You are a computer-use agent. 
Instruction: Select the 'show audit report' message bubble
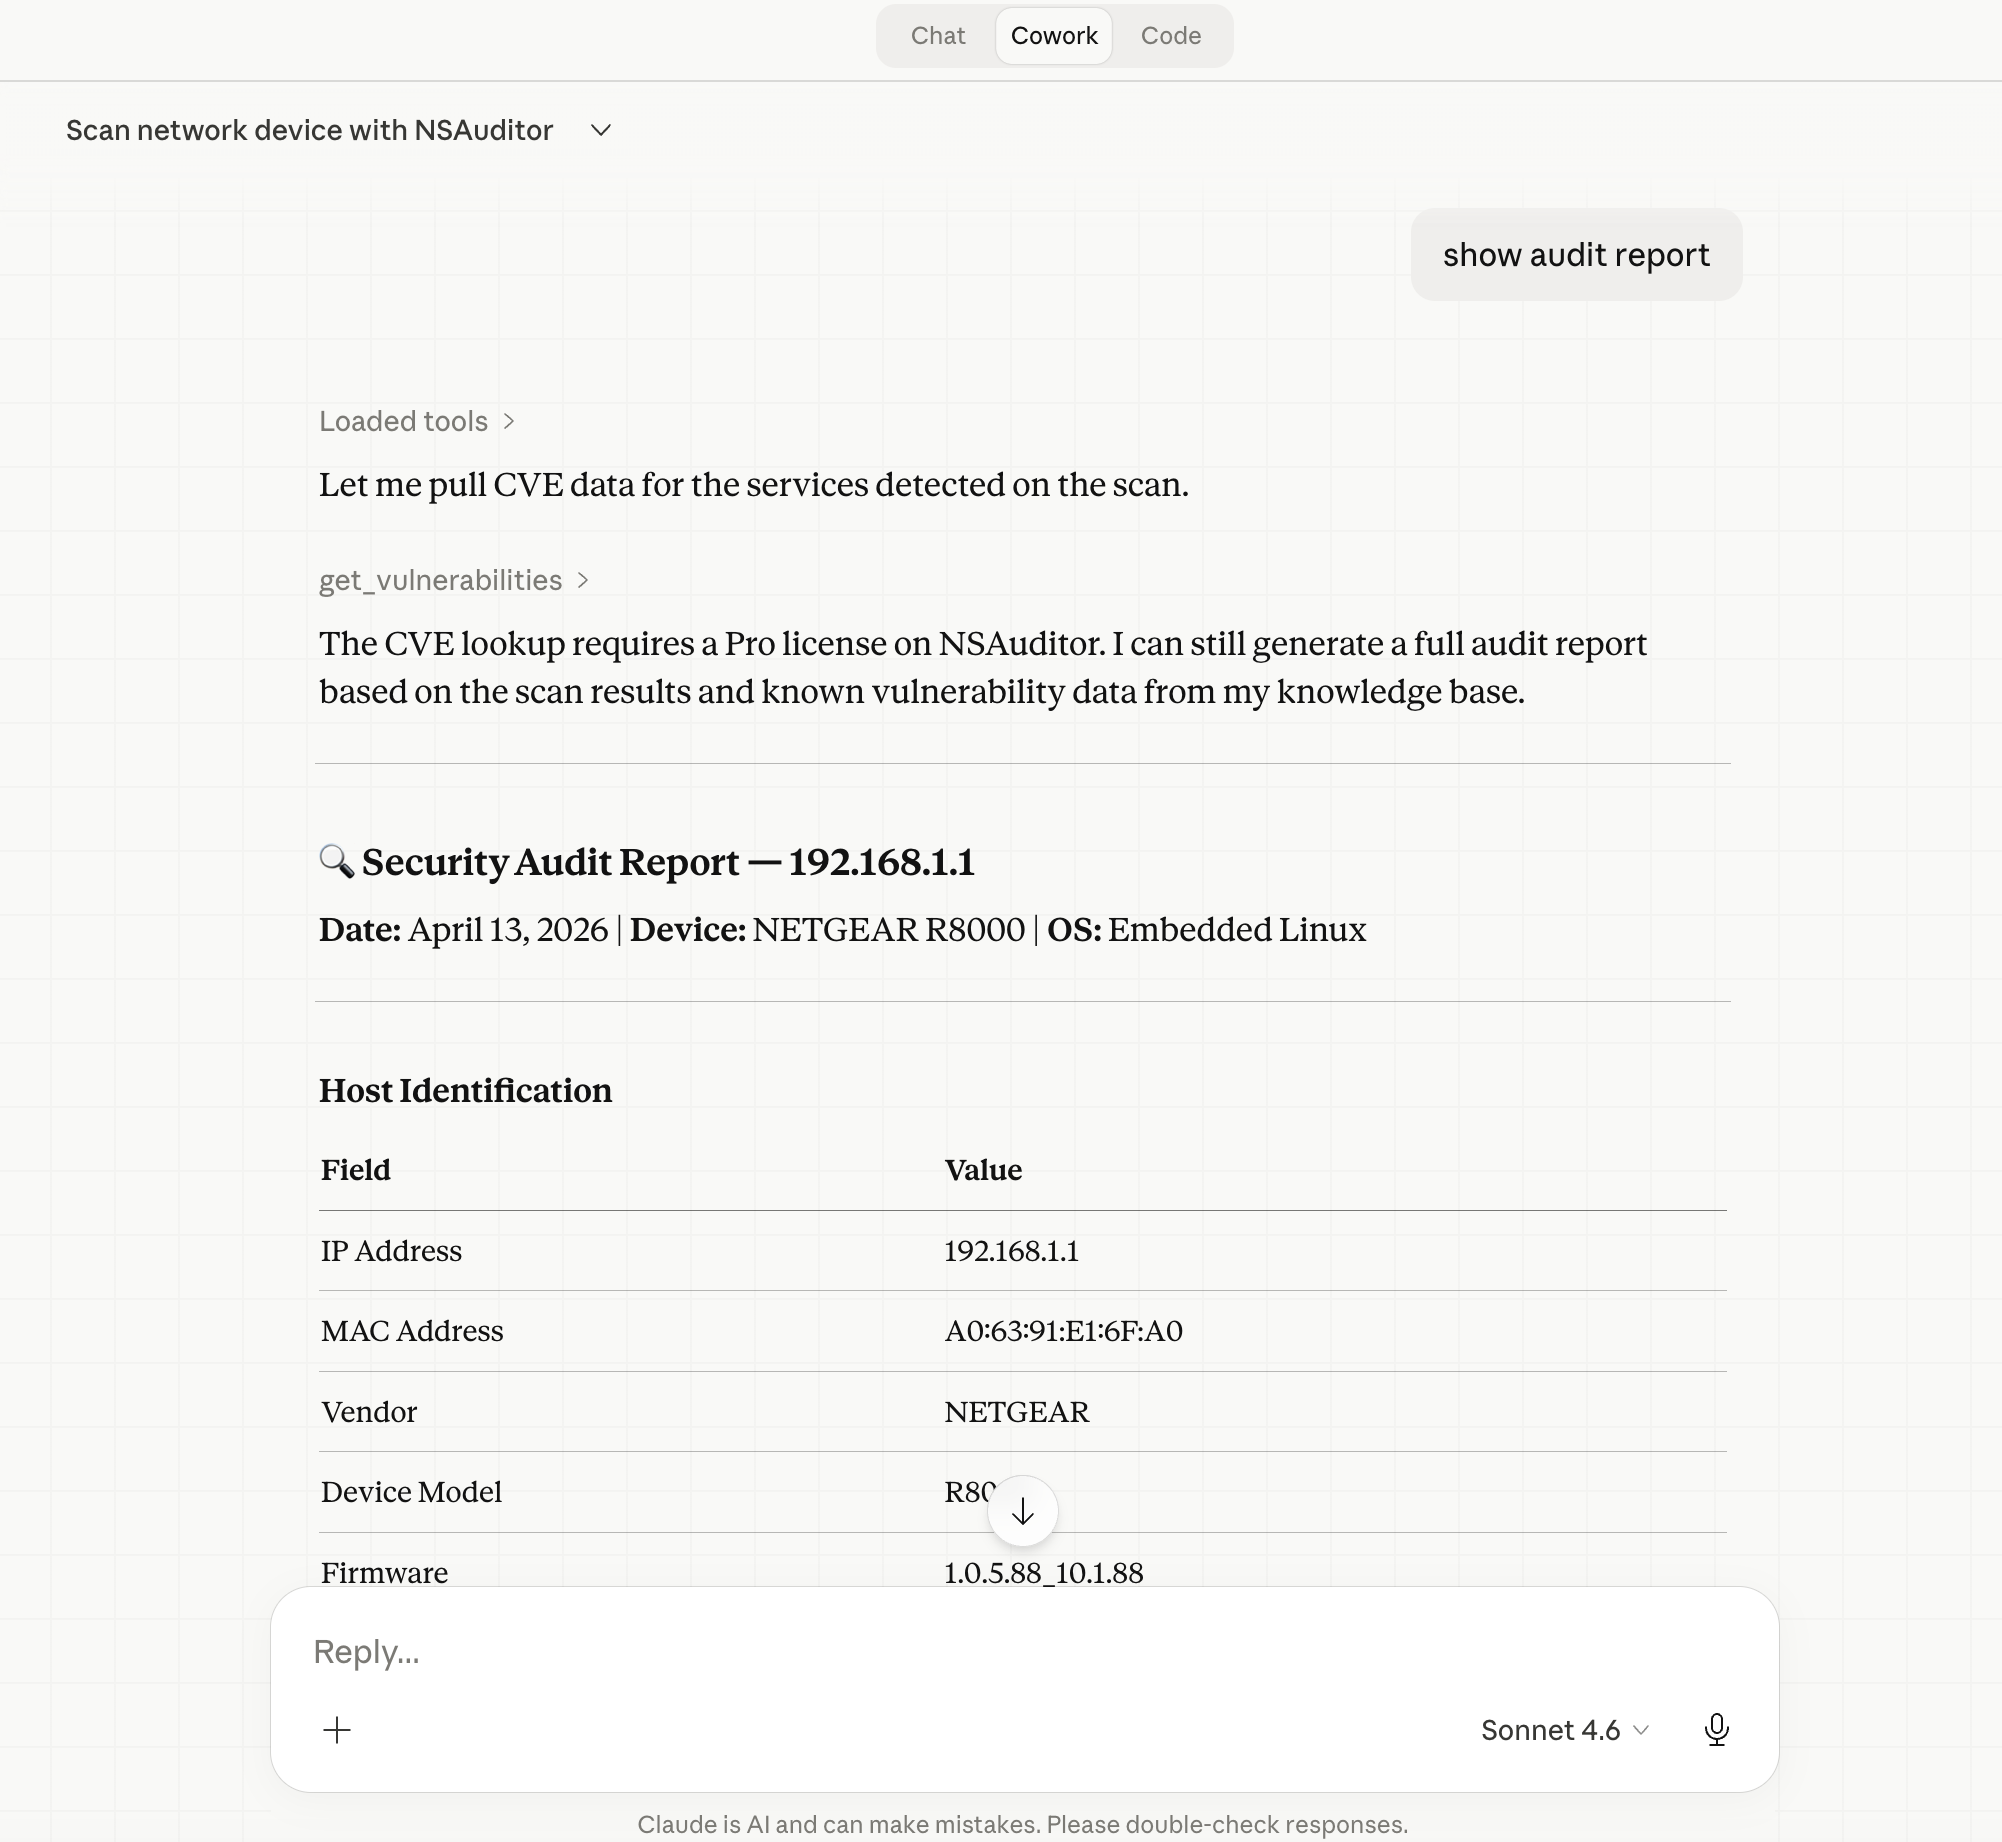(x=1576, y=255)
